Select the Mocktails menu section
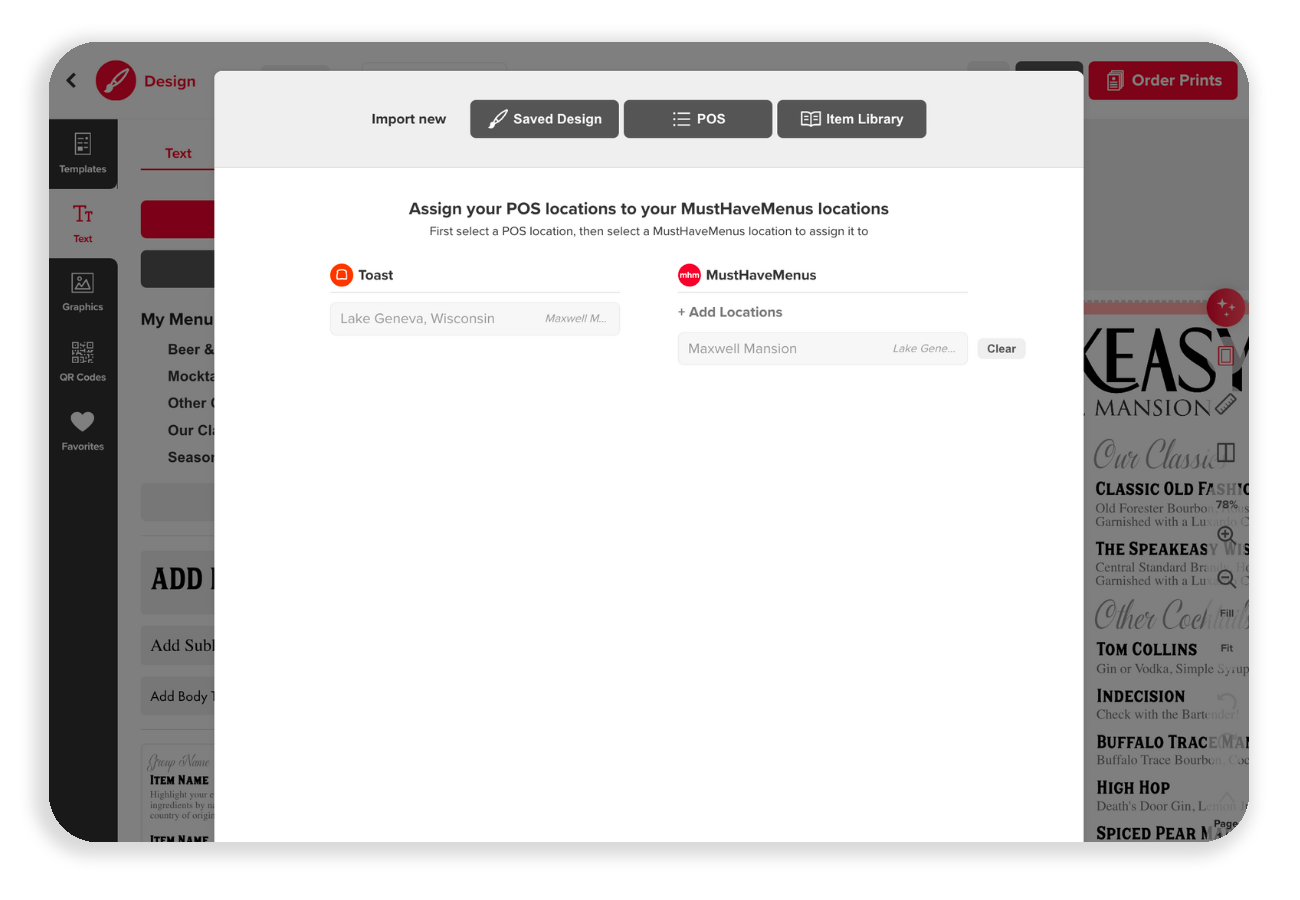Viewport: 1300px width, 900px height. 191,377
